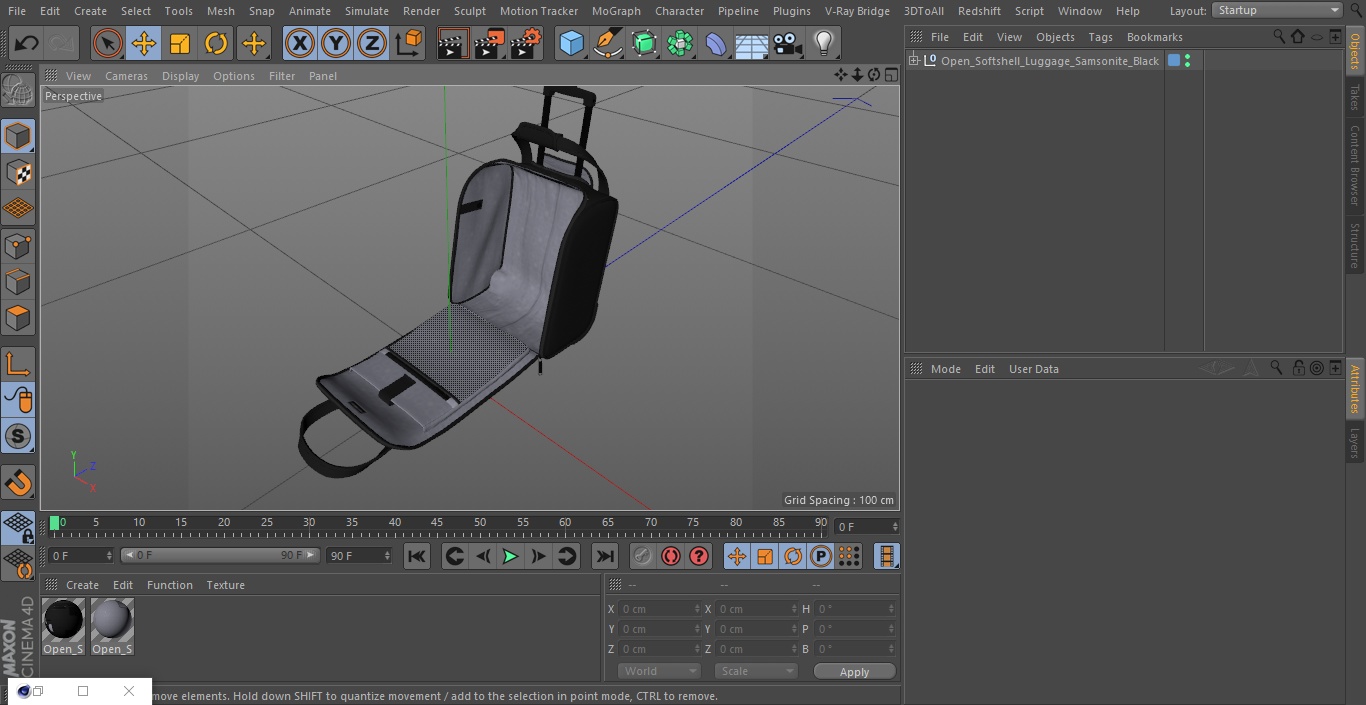1366x705 pixels.
Task: Switch to Texture mode
Action: (19, 172)
